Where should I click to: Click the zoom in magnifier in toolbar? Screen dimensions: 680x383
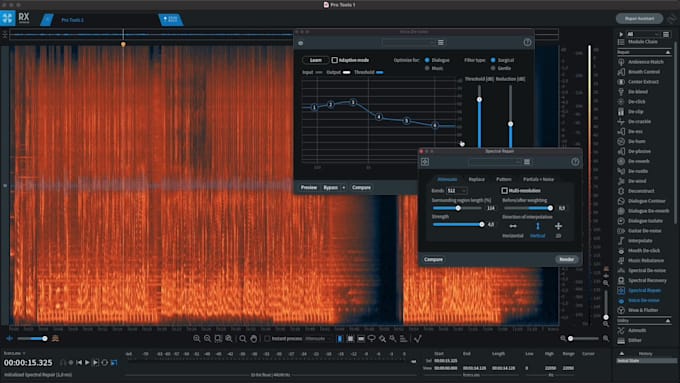196,339
